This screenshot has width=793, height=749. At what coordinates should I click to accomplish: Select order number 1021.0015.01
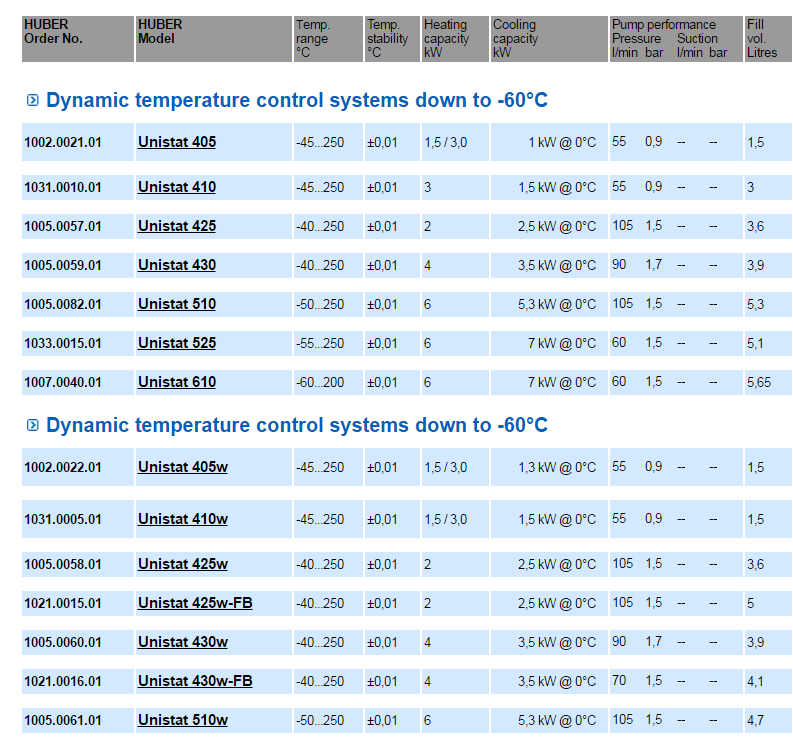tap(63, 603)
